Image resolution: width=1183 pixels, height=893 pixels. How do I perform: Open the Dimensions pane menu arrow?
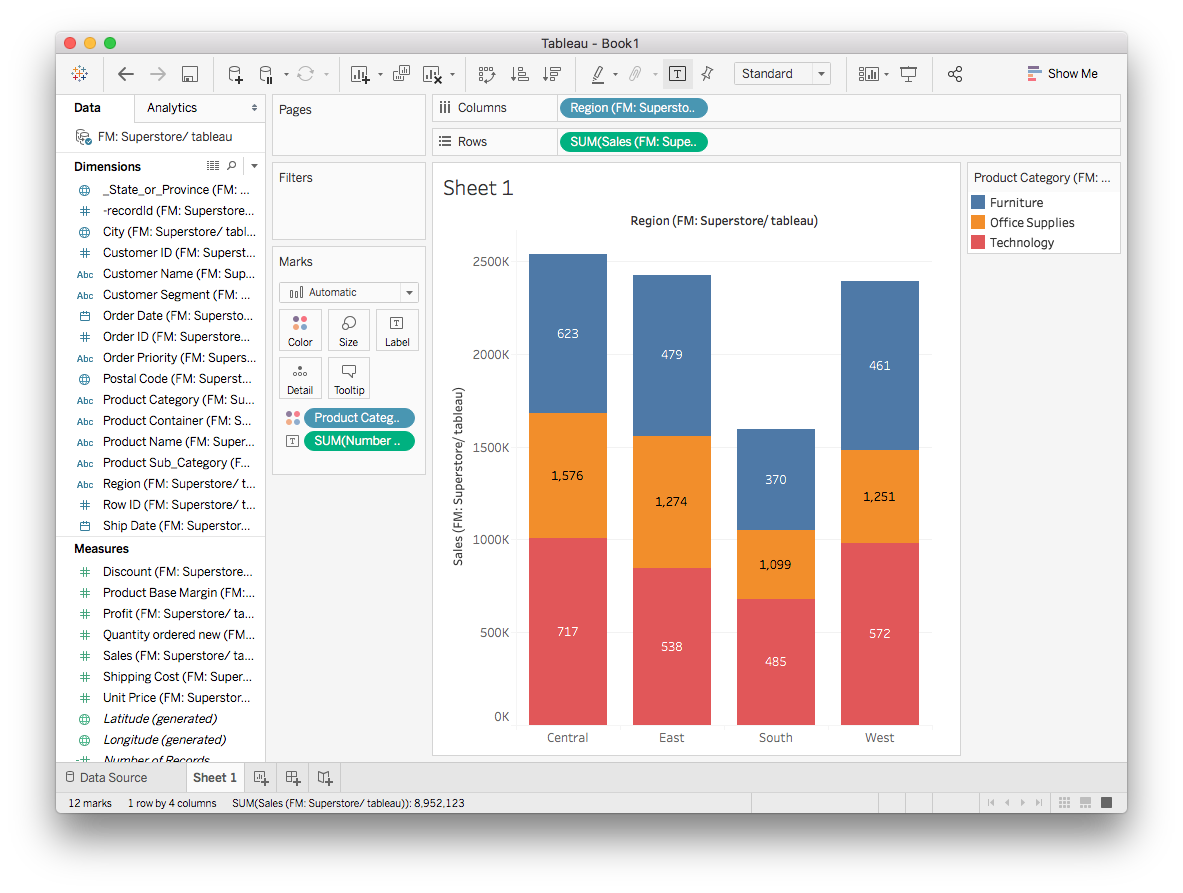(x=254, y=166)
